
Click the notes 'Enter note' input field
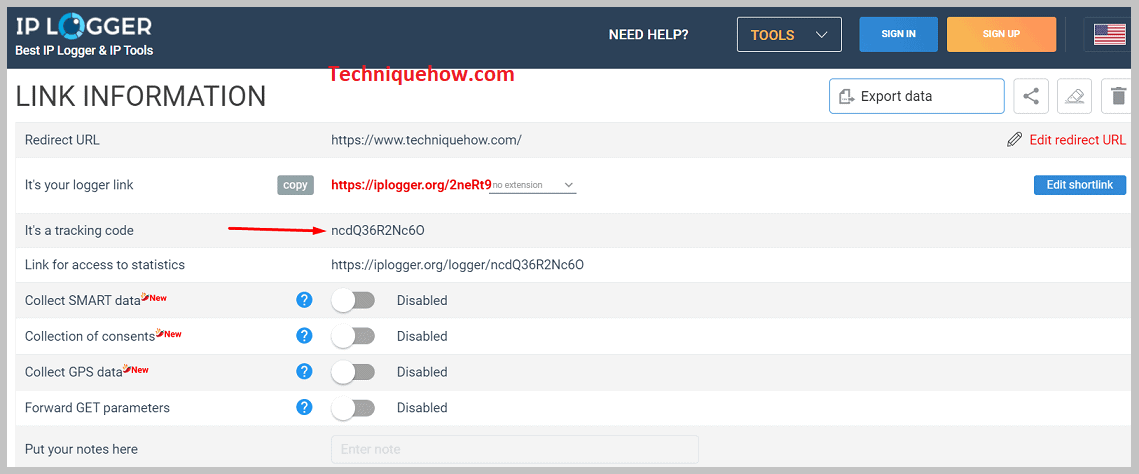[514, 449]
